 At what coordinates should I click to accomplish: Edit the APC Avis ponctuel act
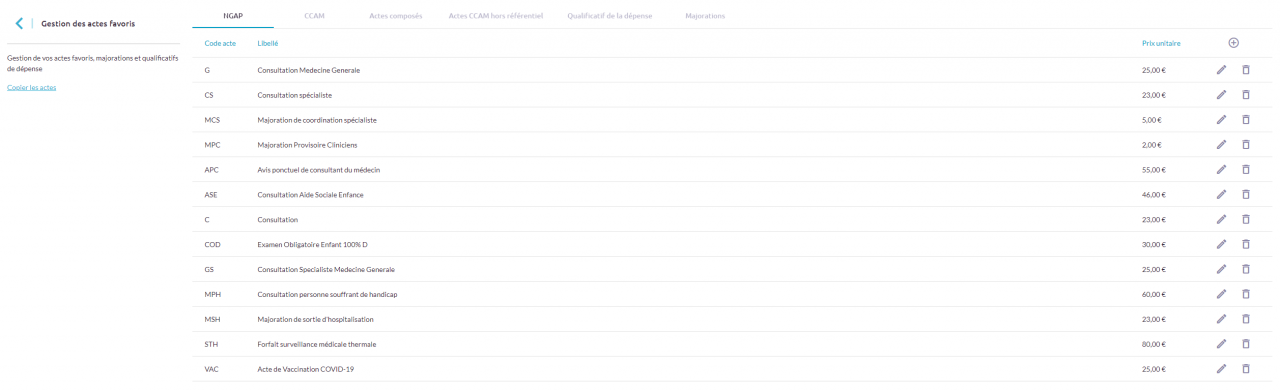pos(1221,170)
